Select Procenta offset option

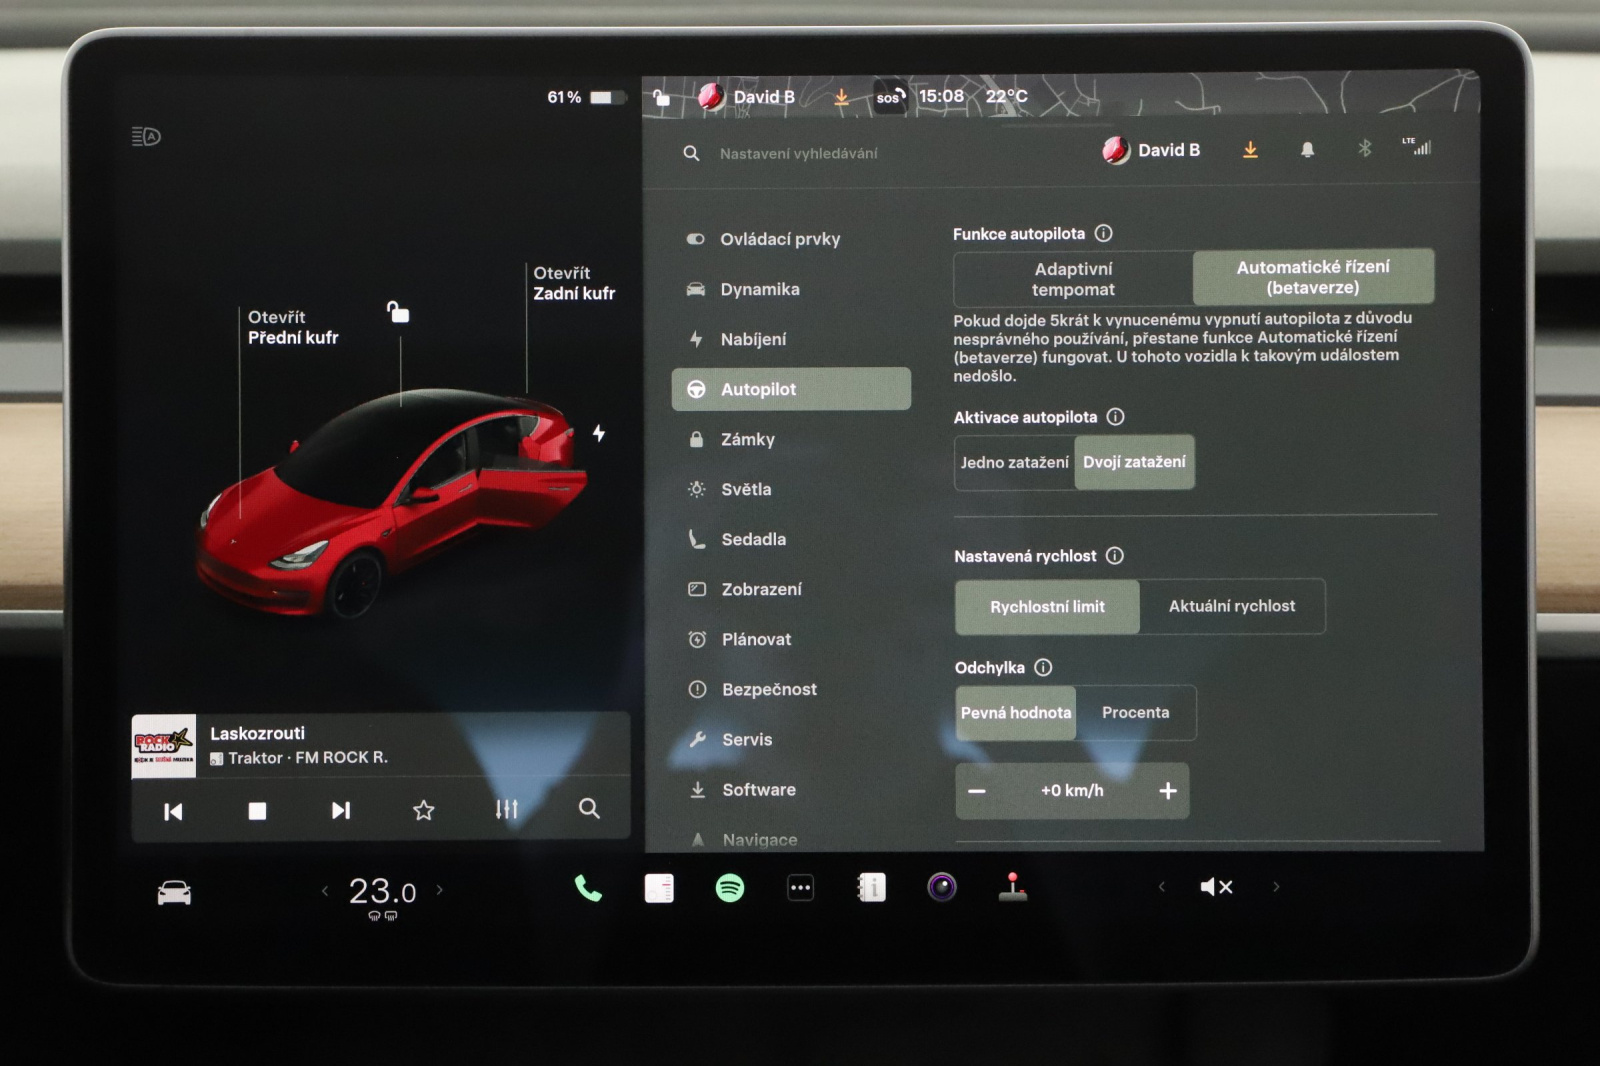click(1135, 713)
